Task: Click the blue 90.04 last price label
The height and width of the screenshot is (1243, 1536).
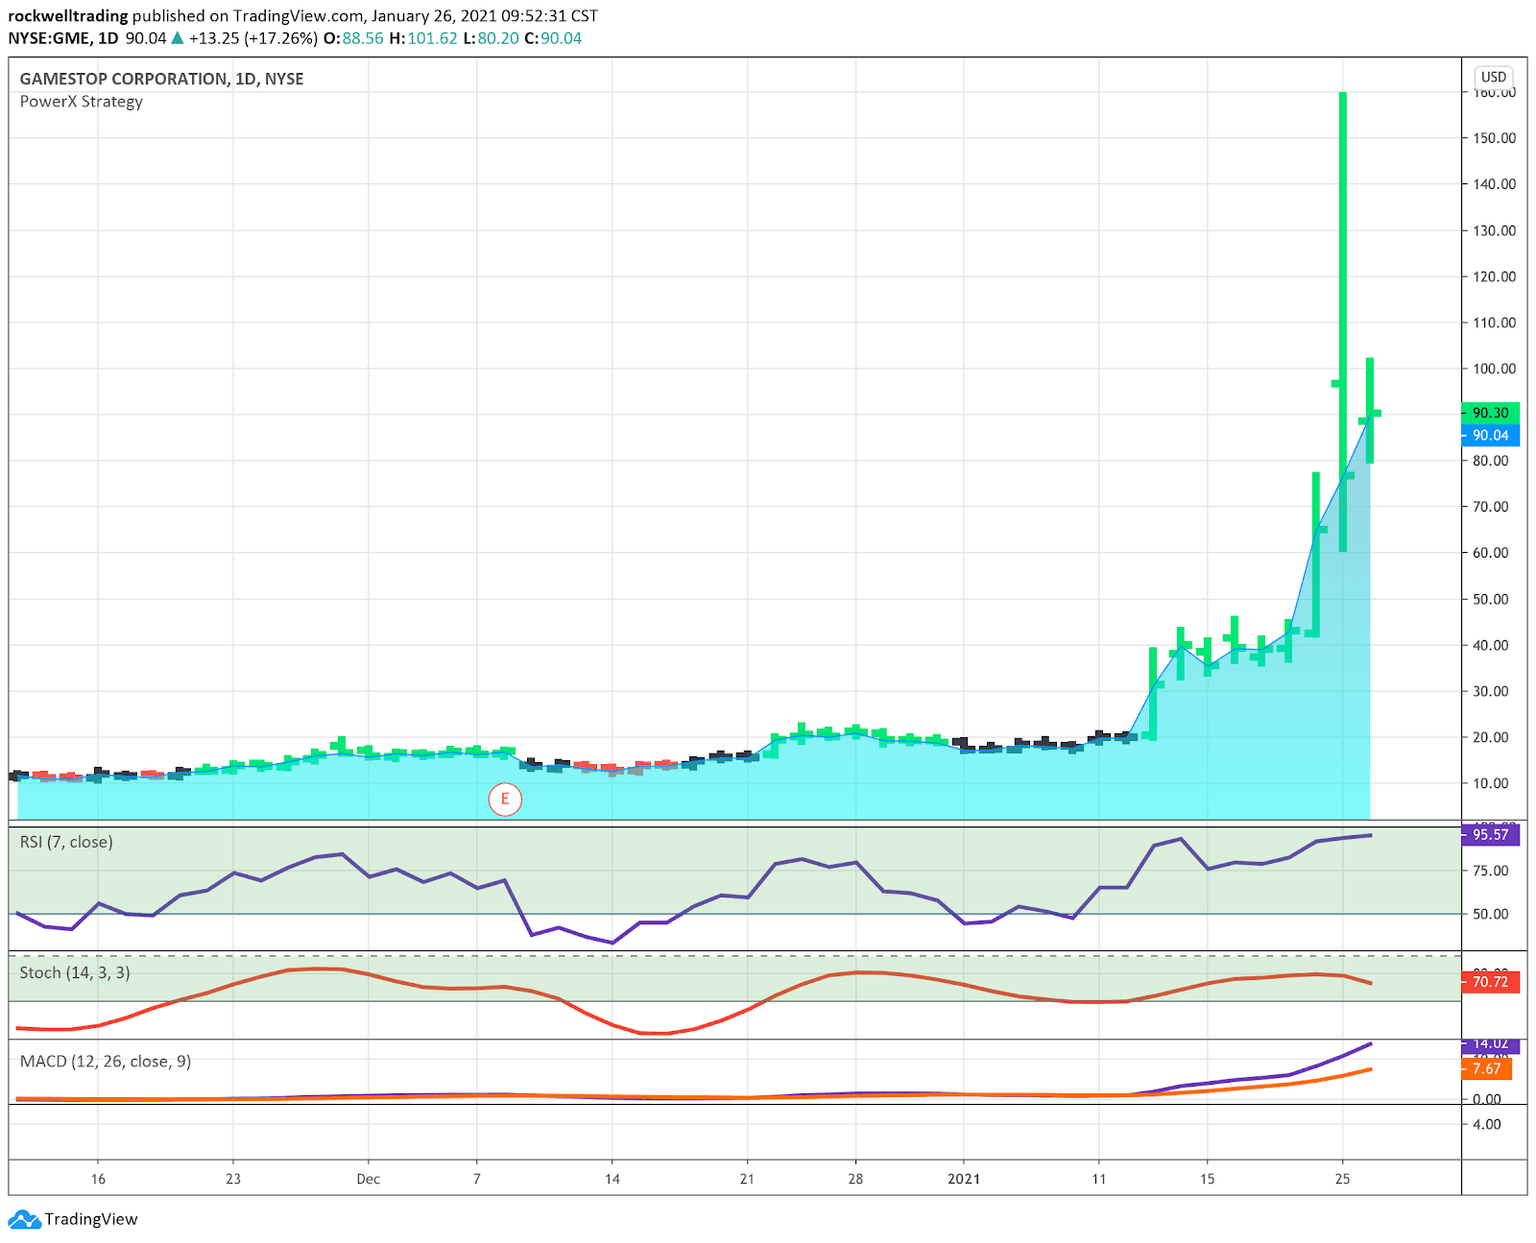Action: (x=1490, y=435)
